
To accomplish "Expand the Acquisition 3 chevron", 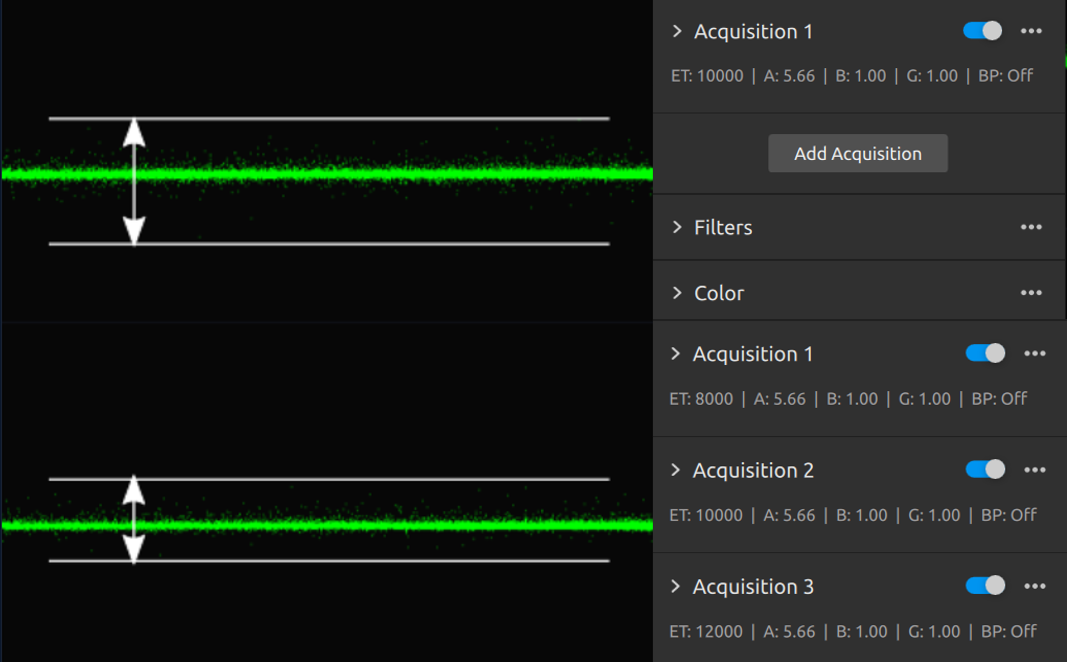I will tap(676, 586).
